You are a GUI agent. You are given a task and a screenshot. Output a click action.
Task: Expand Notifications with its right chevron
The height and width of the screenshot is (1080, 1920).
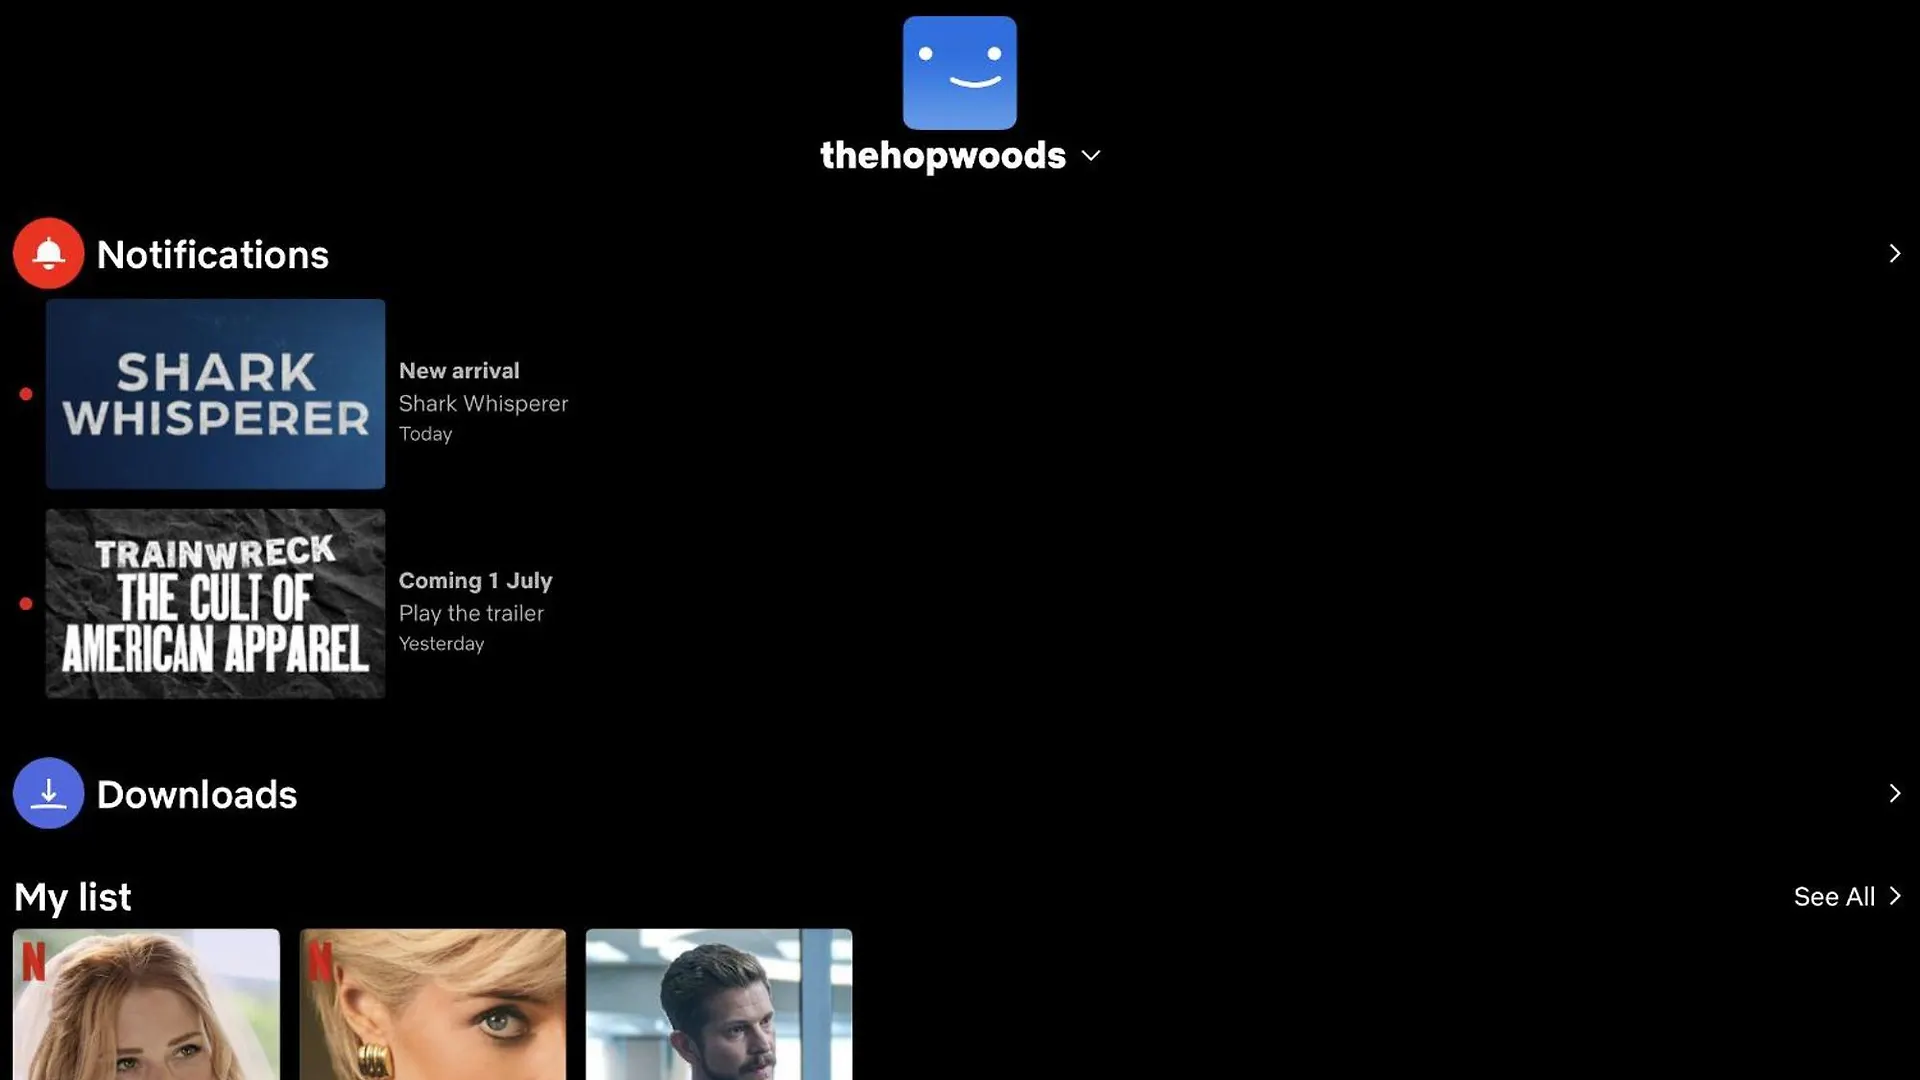click(x=1894, y=253)
